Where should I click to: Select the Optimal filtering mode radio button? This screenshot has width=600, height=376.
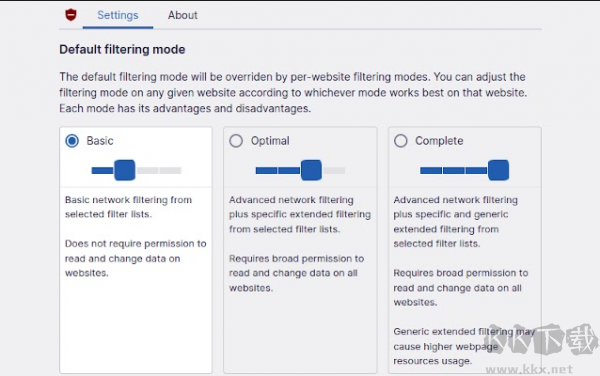click(236, 141)
